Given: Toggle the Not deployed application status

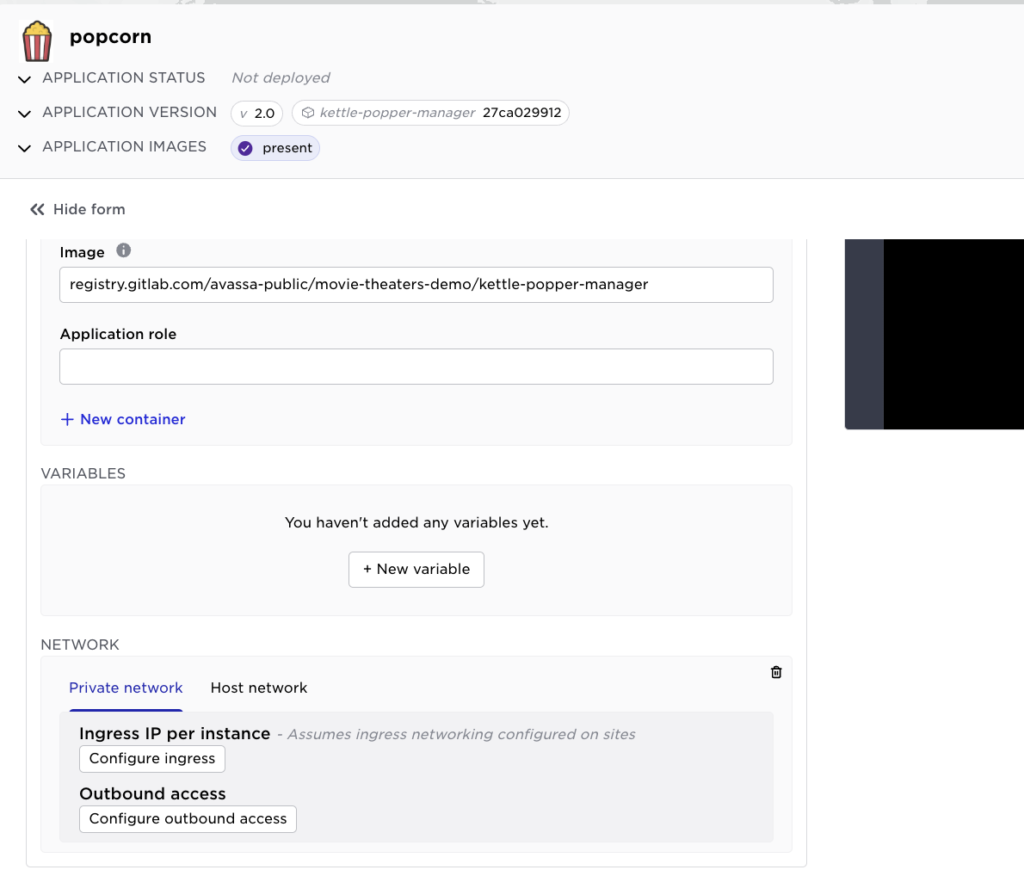Looking at the screenshot, I should tap(280, 77).
